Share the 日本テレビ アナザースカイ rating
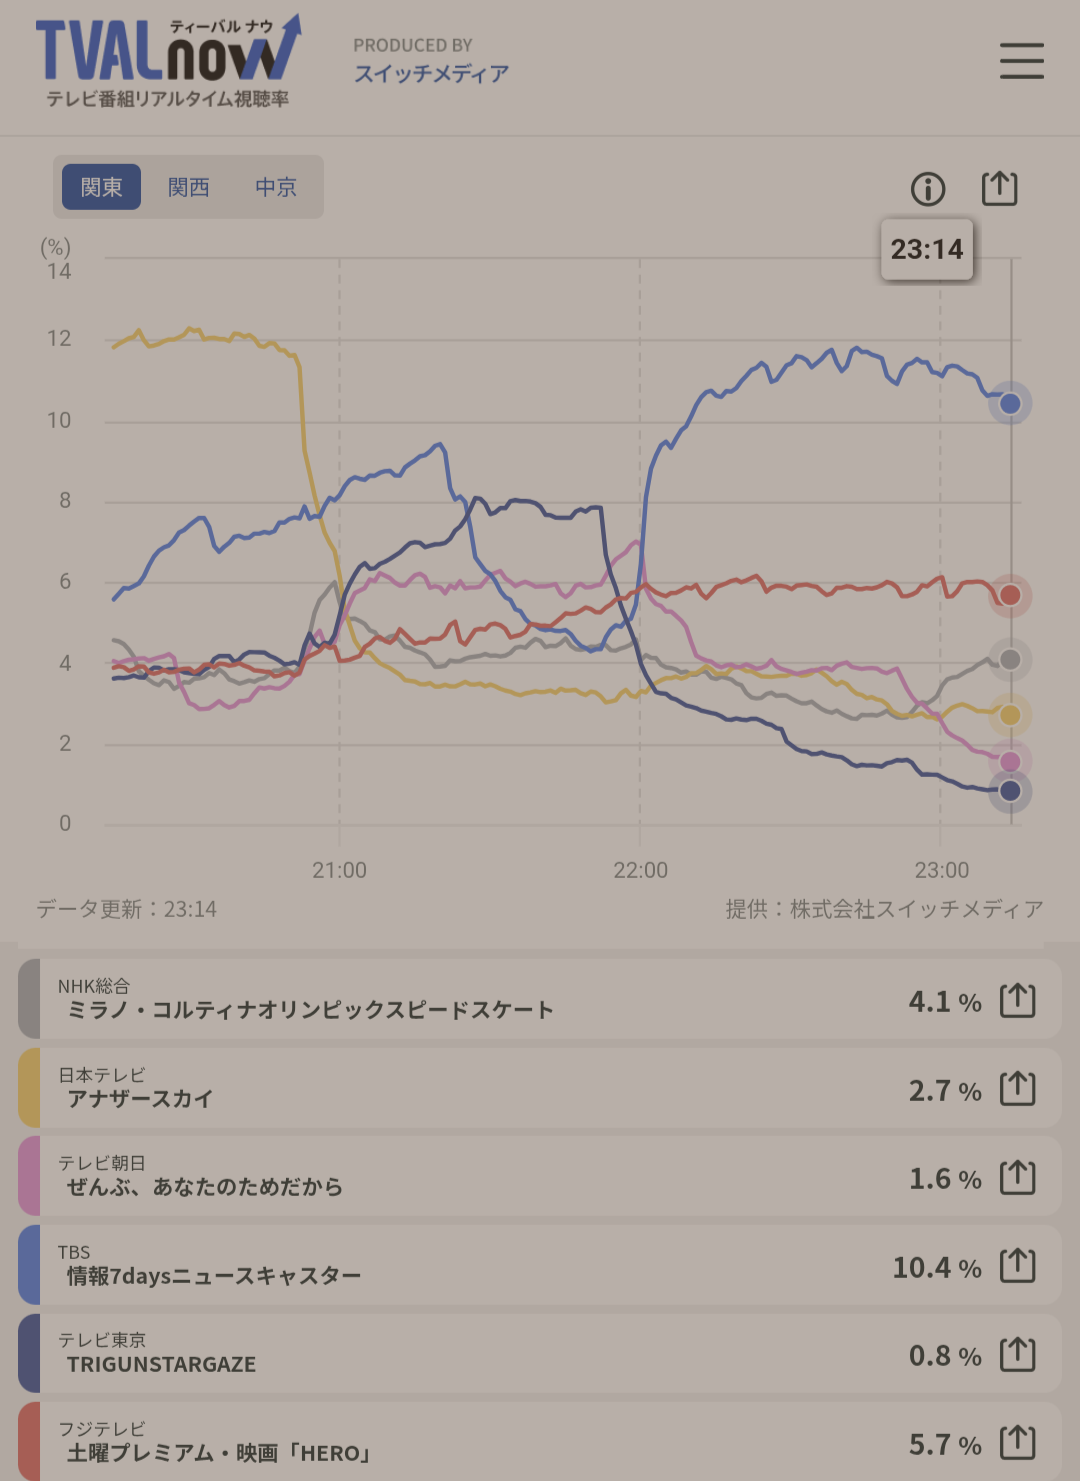The width and height of the screenshot is (1080, 1481). click(1017, 1088)
